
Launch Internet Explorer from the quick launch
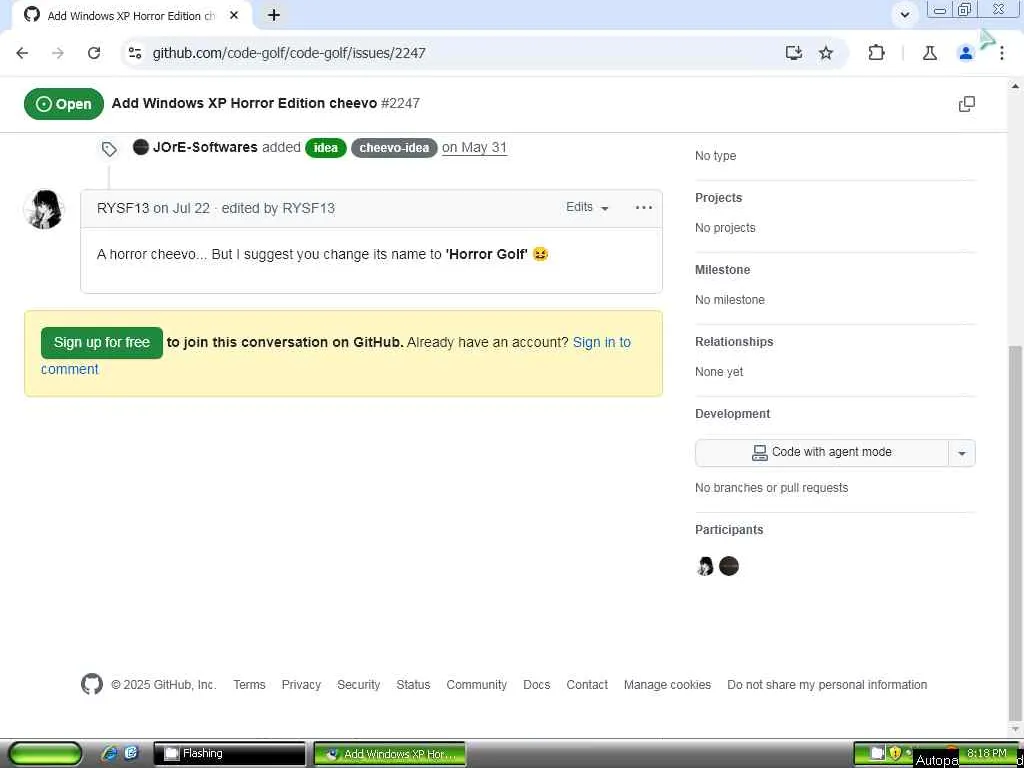[109, 753]
